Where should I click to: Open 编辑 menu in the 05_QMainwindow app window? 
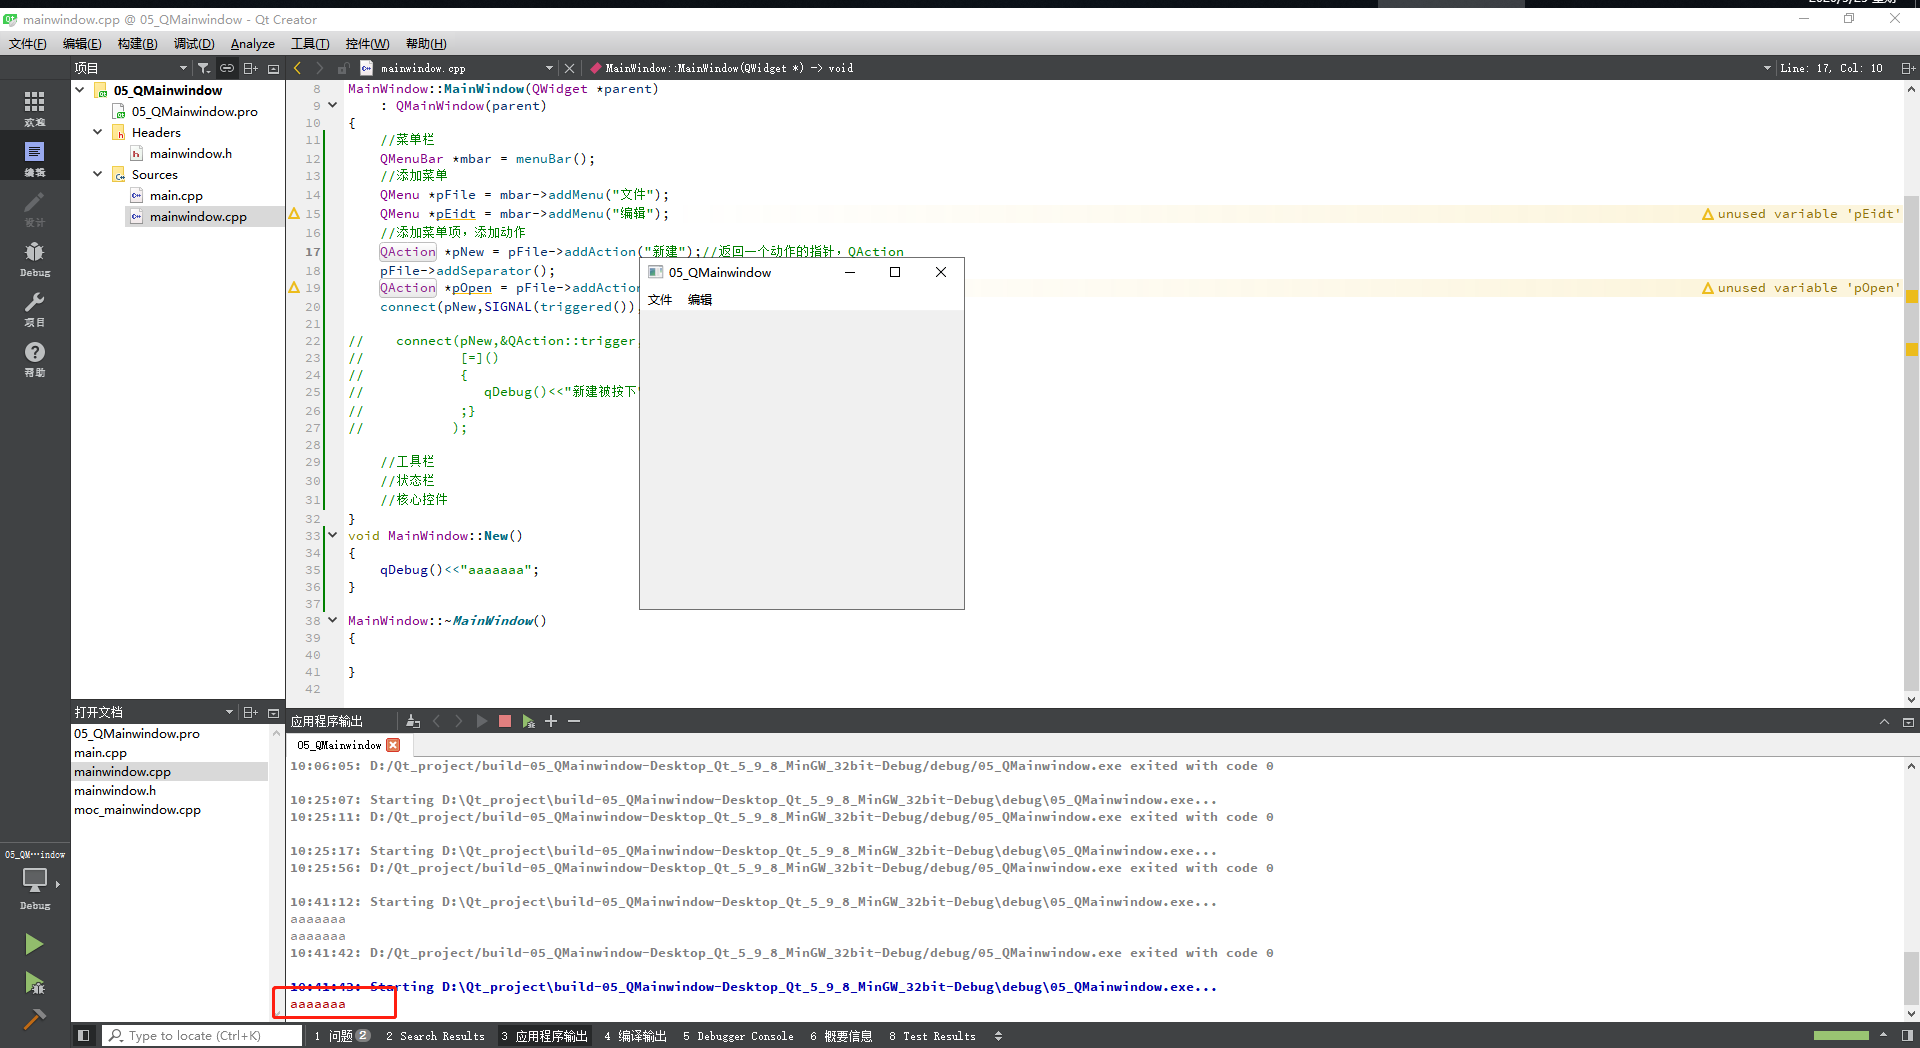(x=700, y=300)
